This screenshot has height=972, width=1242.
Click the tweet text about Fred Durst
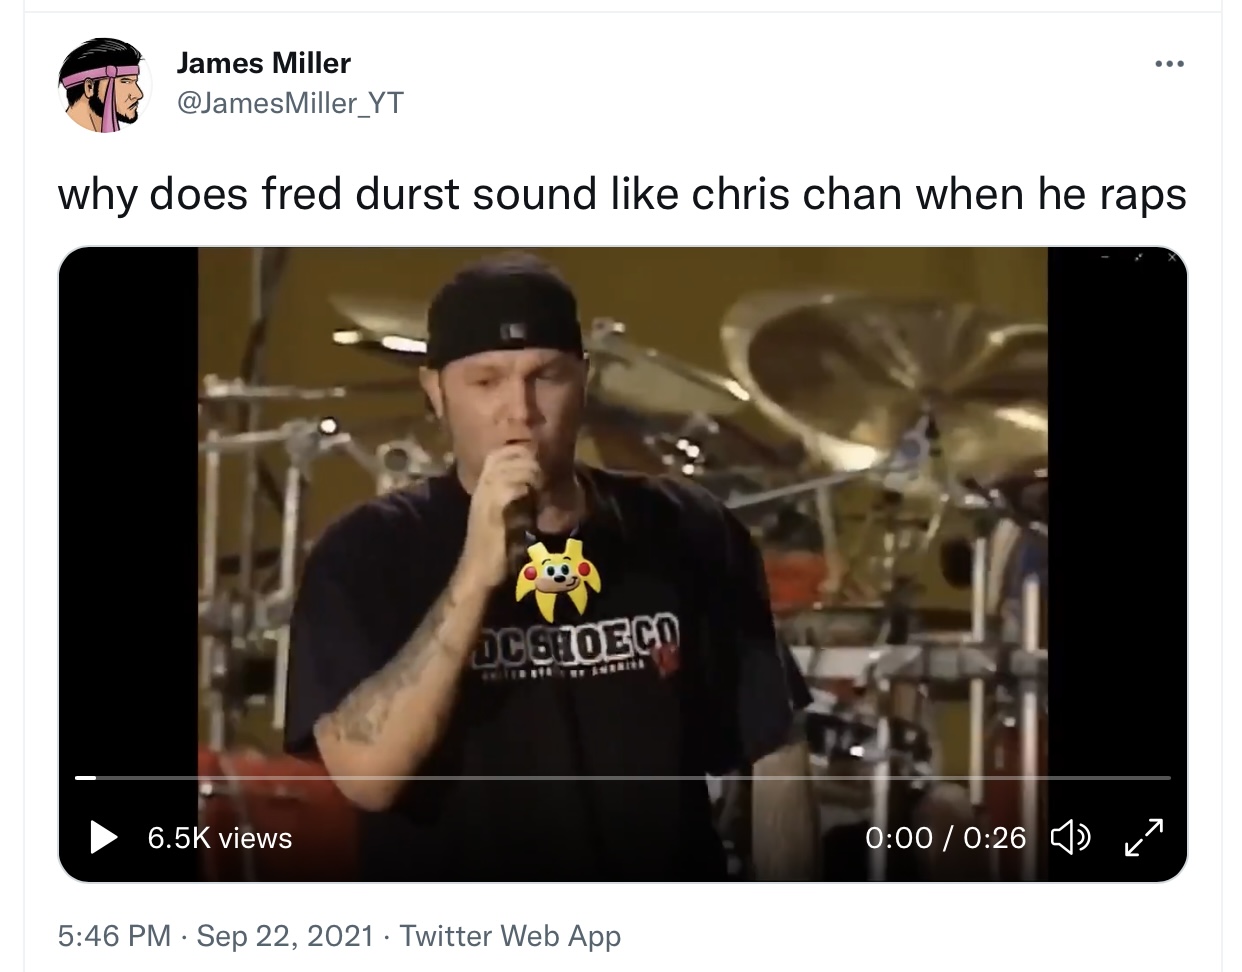(622, 195)
